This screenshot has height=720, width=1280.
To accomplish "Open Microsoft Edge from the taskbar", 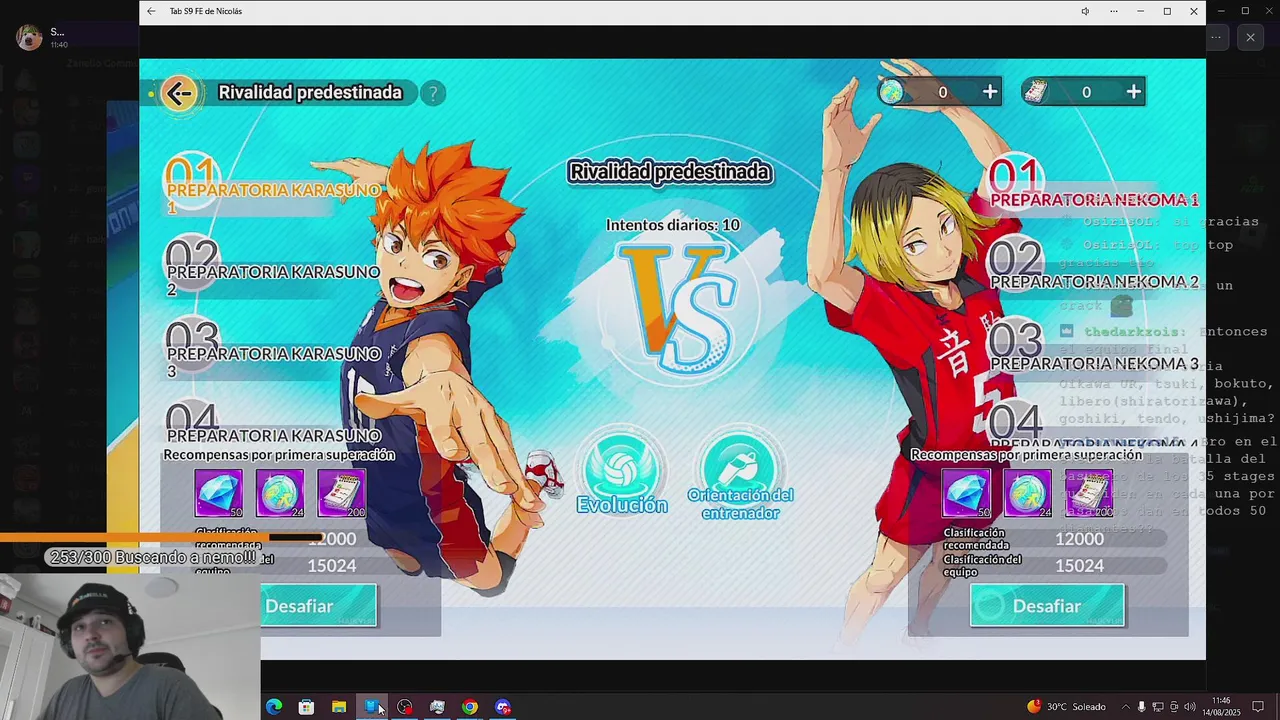I will click(x=273, y=707).
